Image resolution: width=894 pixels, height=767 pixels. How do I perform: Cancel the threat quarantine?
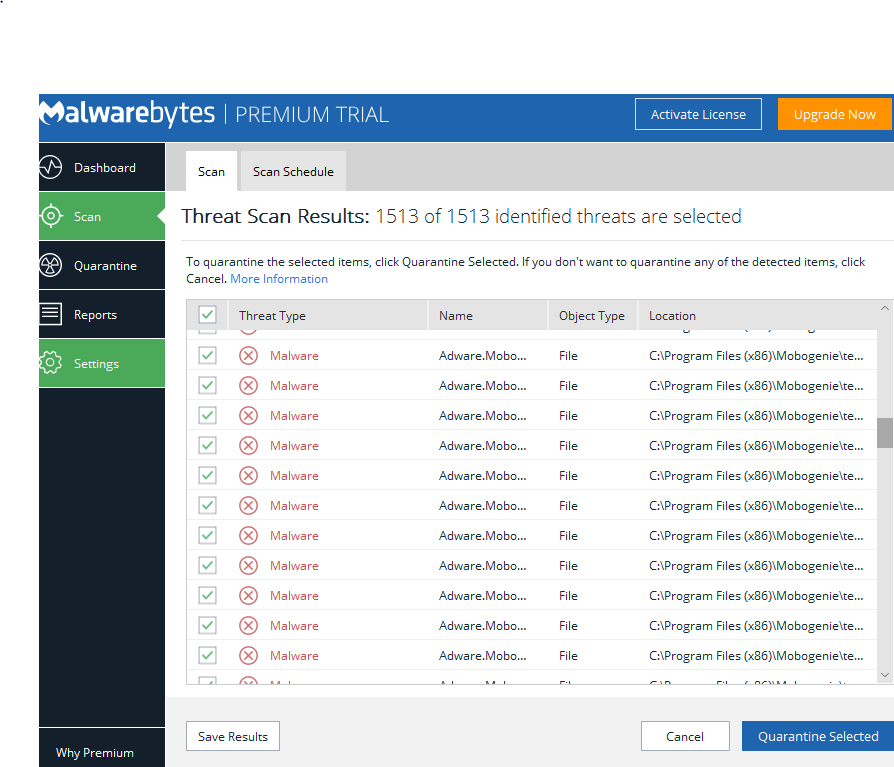(685, 736)
